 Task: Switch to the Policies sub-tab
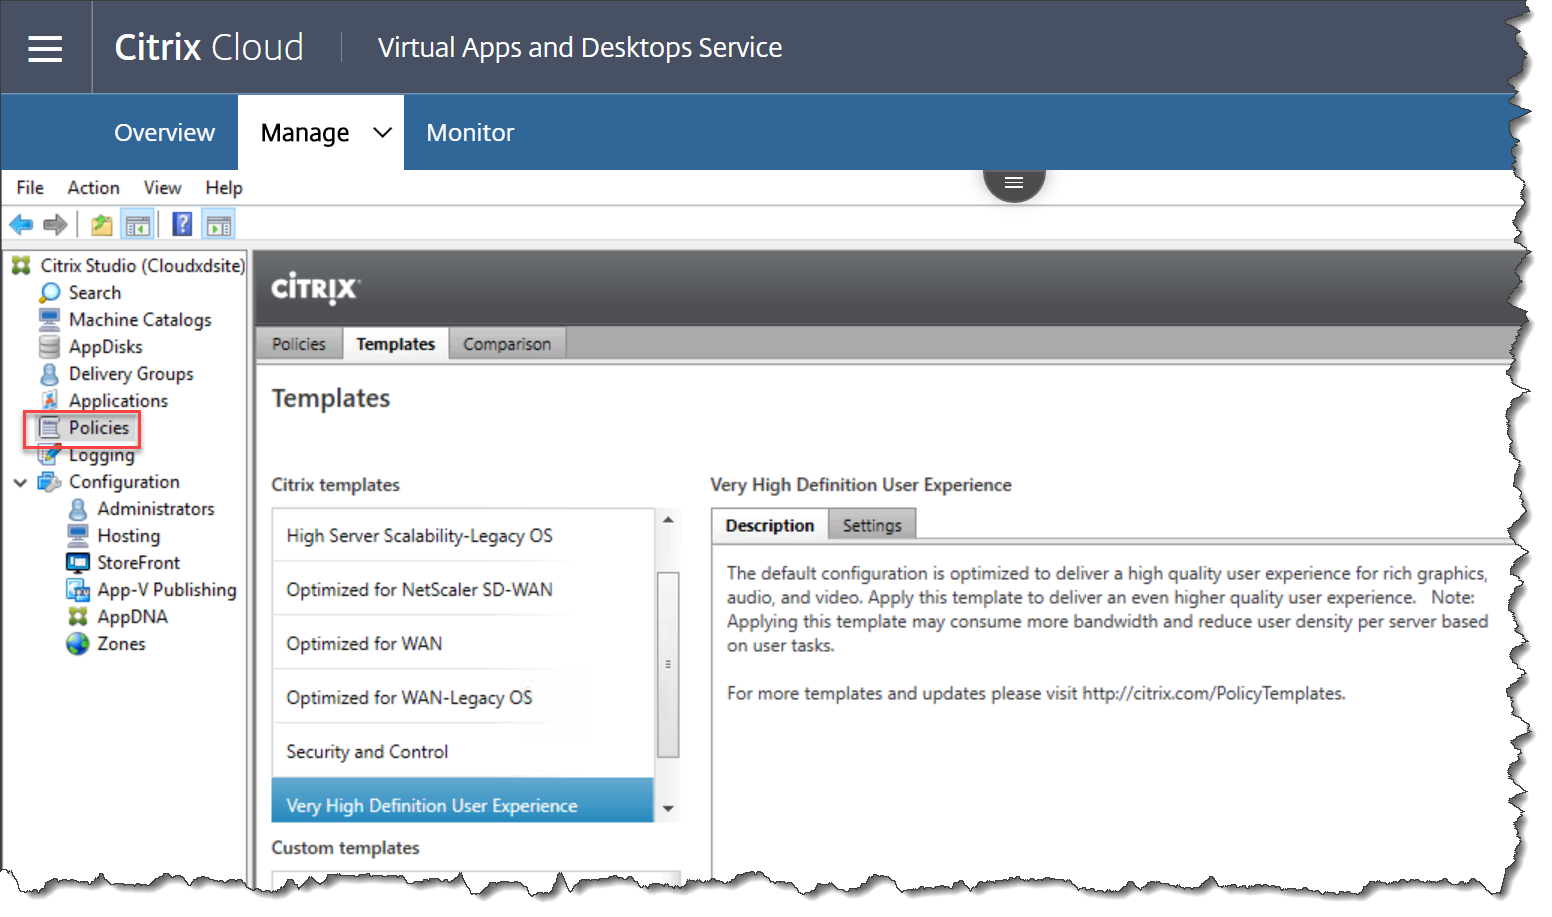click(x=299, y=344)
